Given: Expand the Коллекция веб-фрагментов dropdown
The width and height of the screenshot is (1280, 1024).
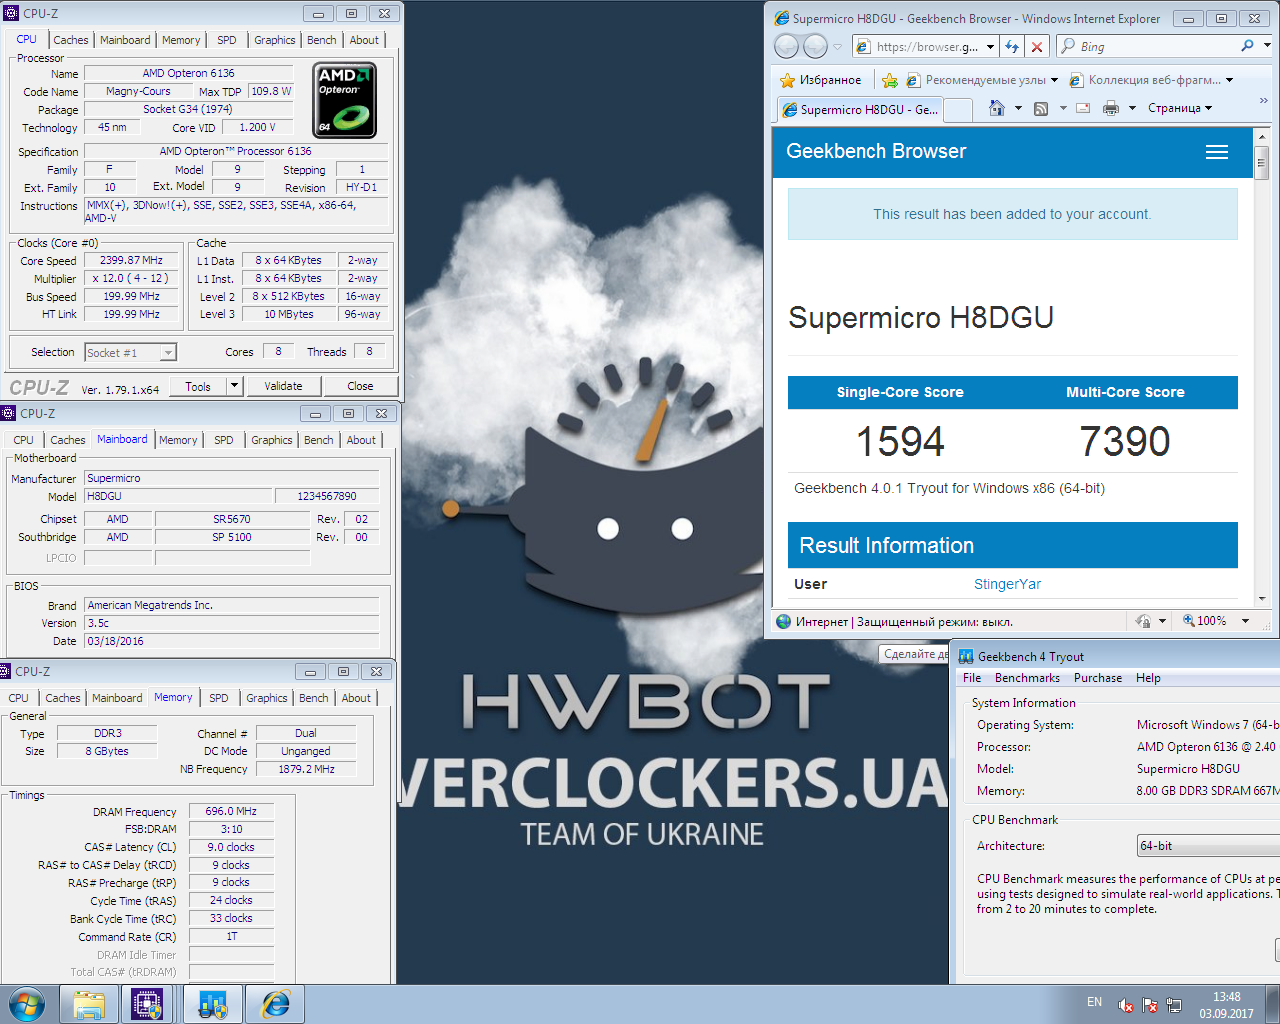Looking at the screenshot, I should tap(1229, 80).
